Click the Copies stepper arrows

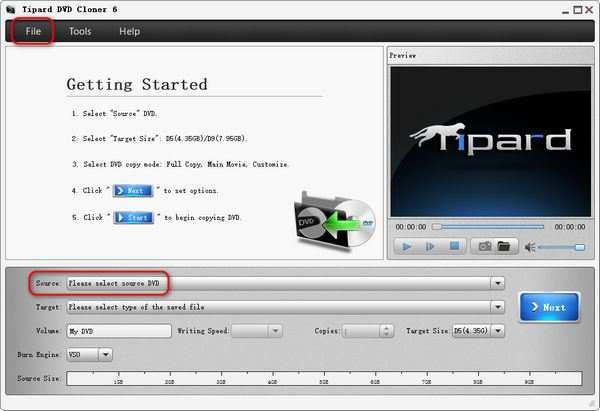386,331
